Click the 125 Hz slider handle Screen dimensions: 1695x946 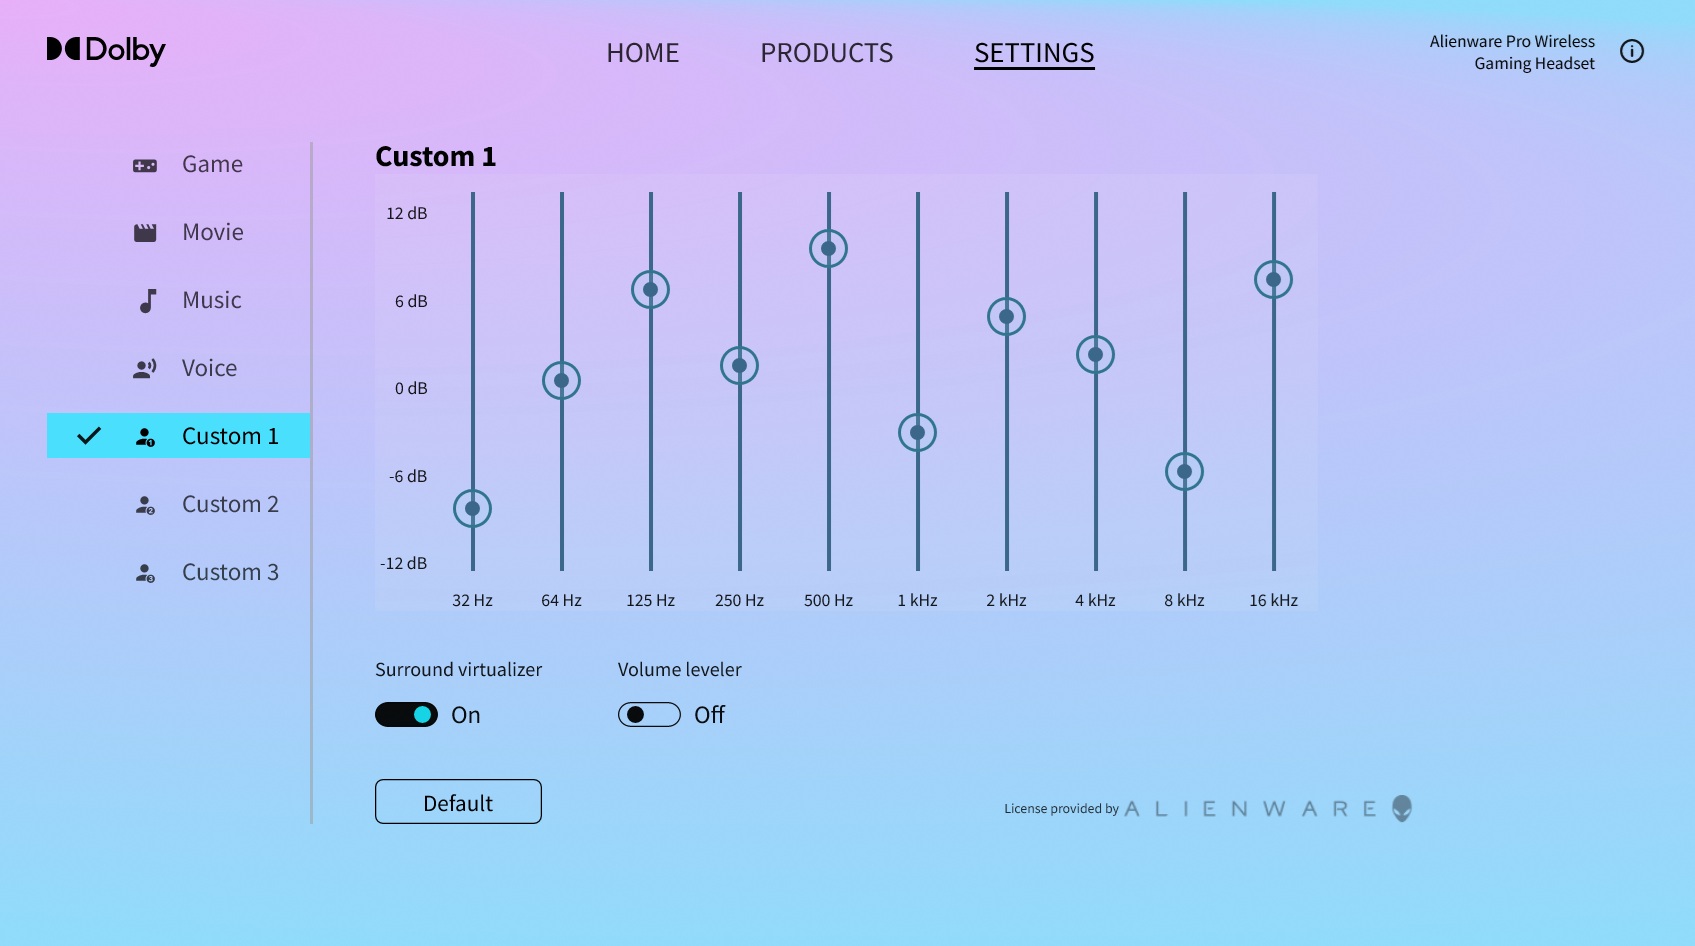650,290
